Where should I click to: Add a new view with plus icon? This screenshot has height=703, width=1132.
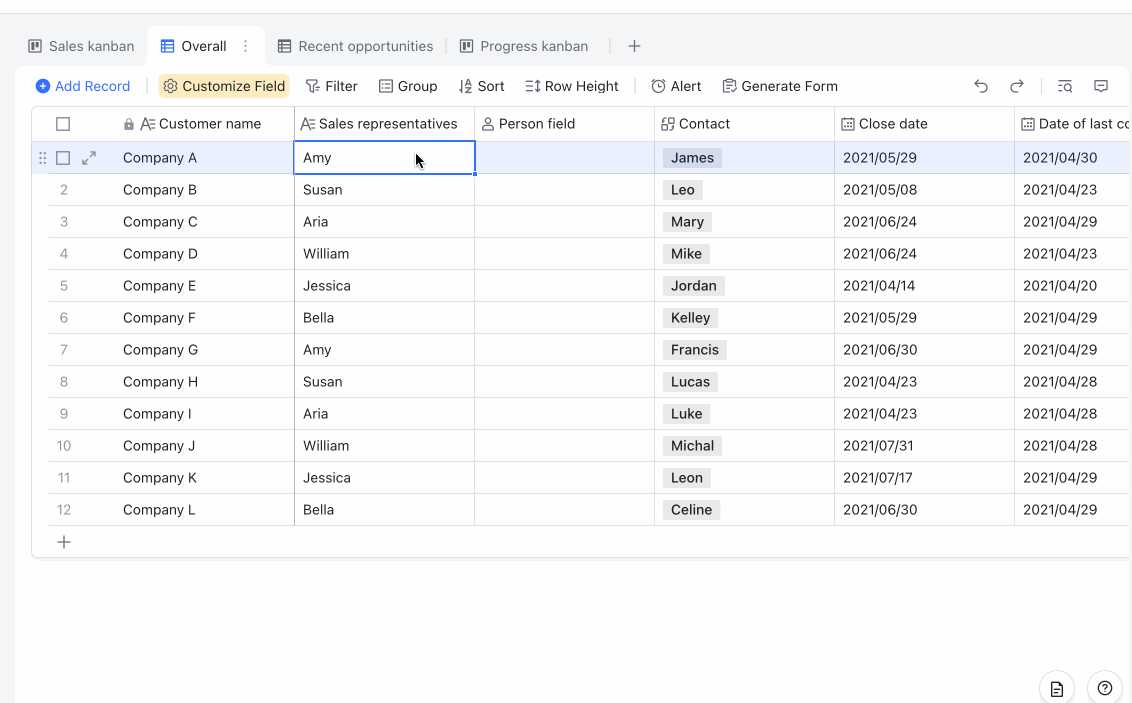(634, 46)
